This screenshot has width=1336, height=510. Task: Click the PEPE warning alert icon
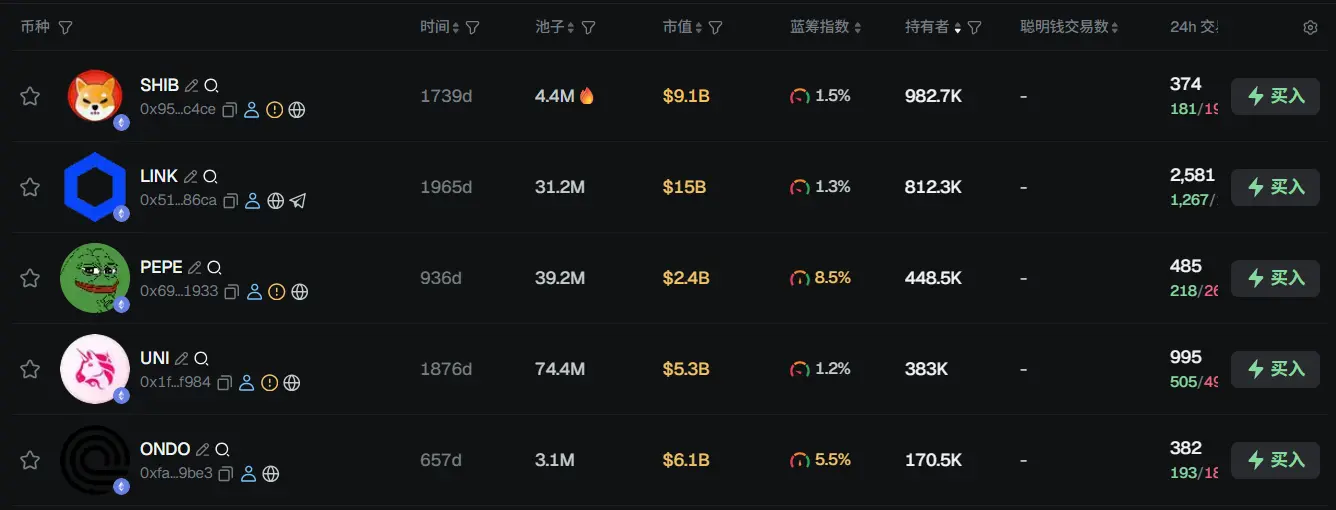[276, 292]
